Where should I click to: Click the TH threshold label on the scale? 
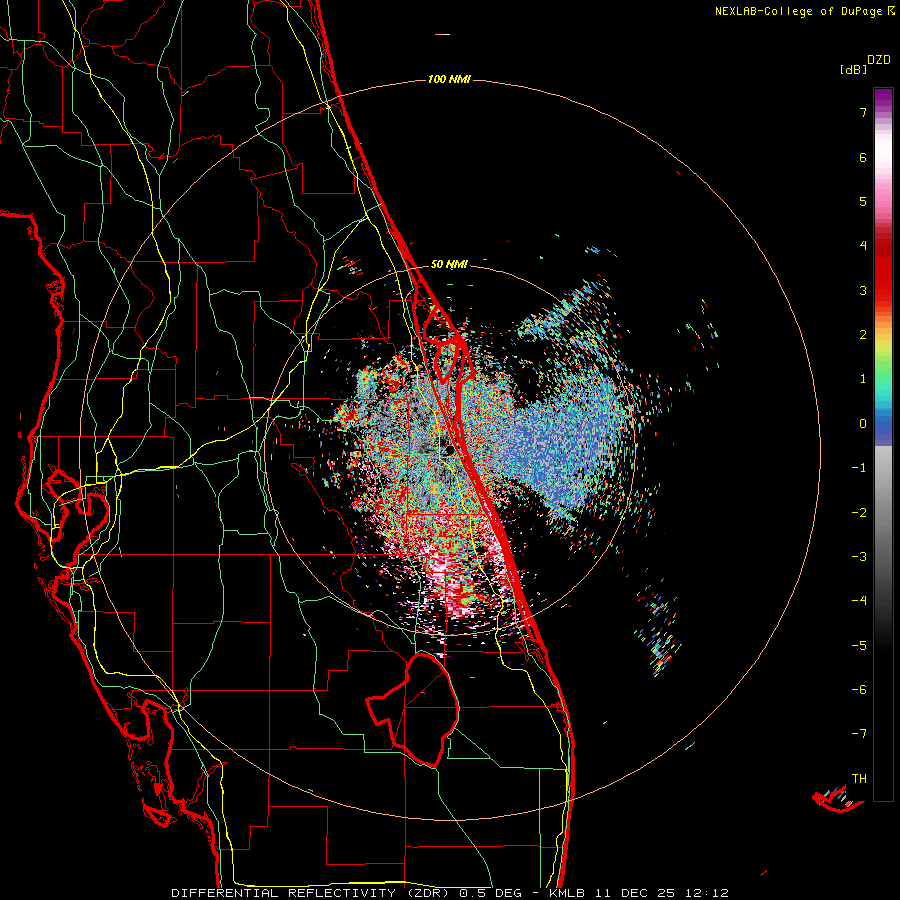(859, 779)
